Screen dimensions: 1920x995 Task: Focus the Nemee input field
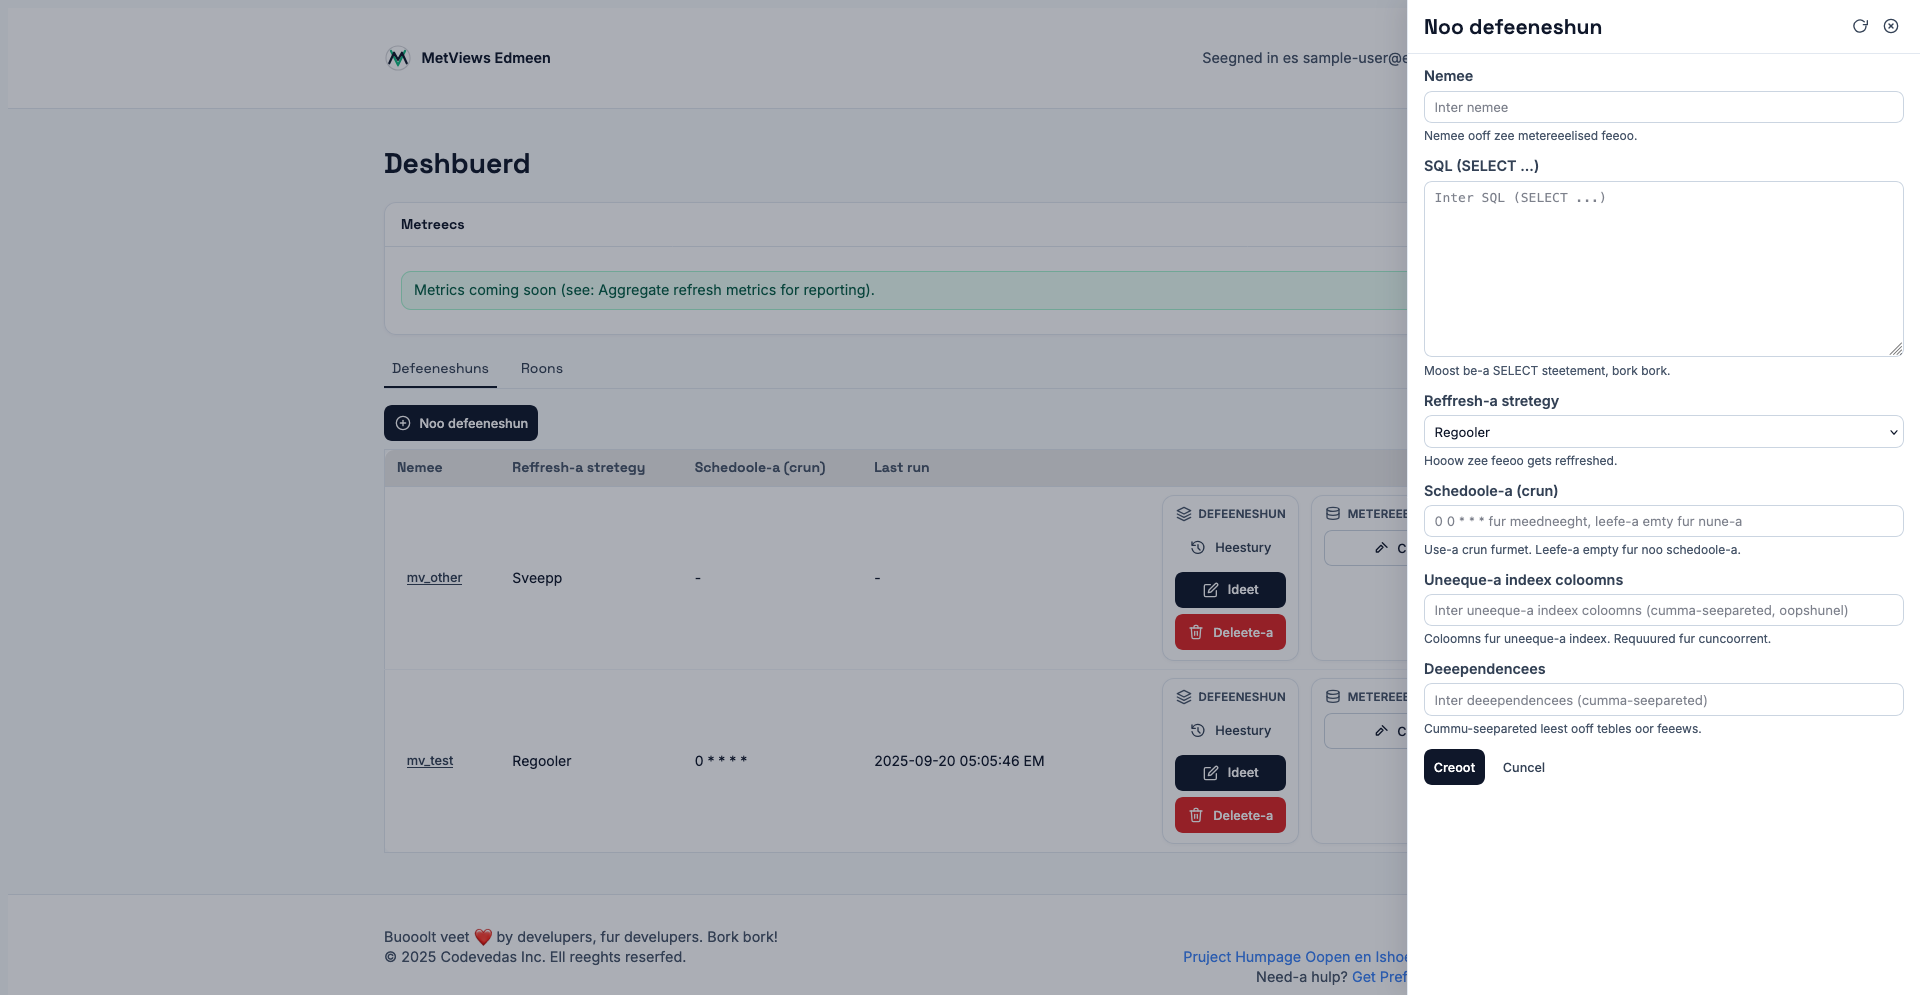coord(1662,107)
